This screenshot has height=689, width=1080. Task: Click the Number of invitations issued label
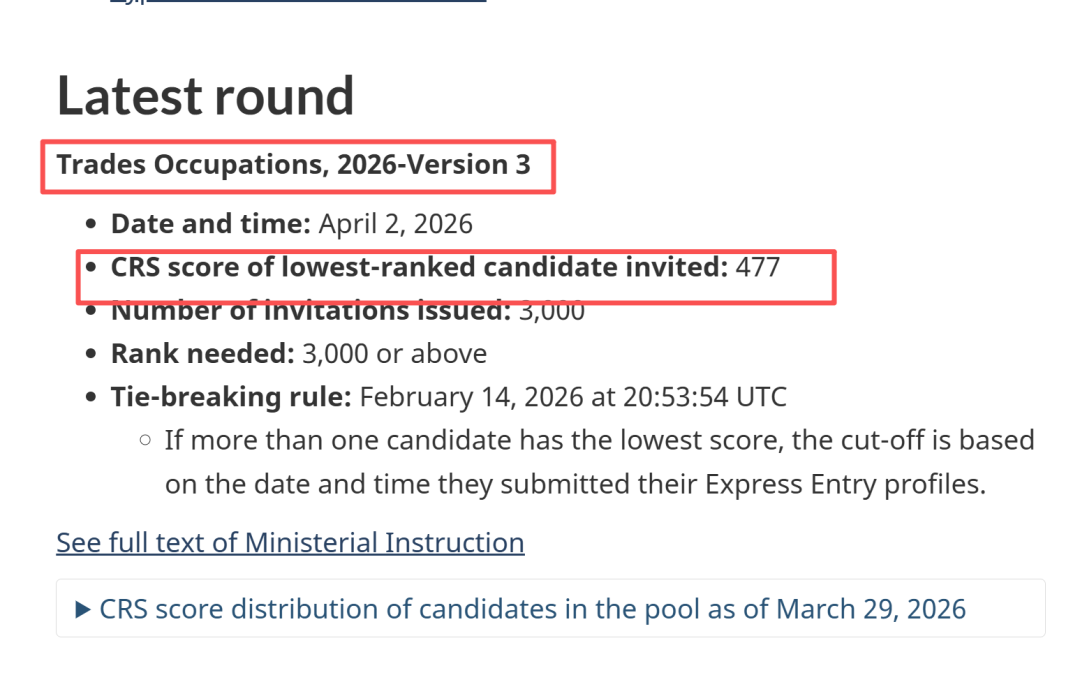pyautogui.click(x=311, y=311)
